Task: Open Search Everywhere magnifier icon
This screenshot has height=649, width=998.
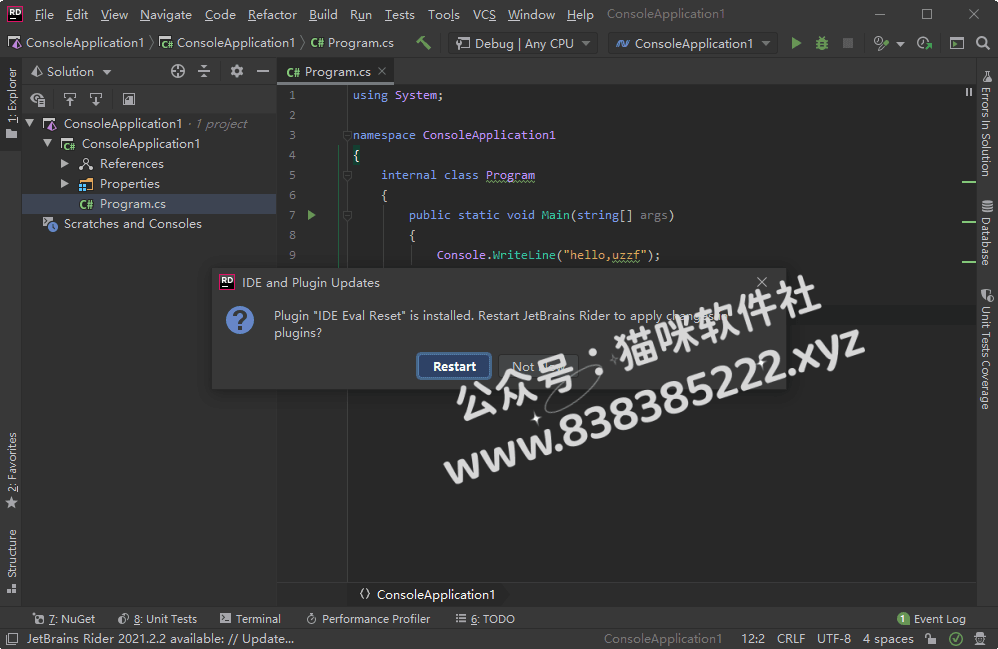Action: [983, 43]
